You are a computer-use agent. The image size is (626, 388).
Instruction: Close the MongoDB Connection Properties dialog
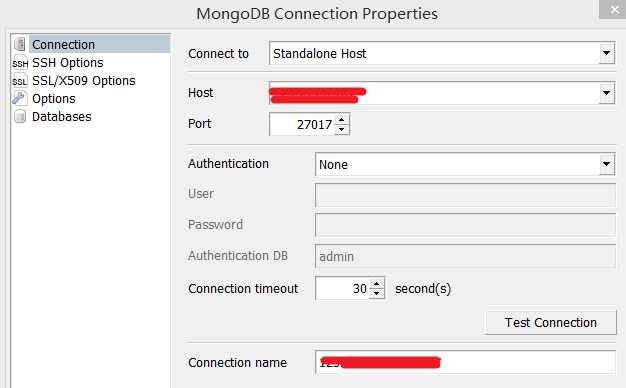(614, 10)
